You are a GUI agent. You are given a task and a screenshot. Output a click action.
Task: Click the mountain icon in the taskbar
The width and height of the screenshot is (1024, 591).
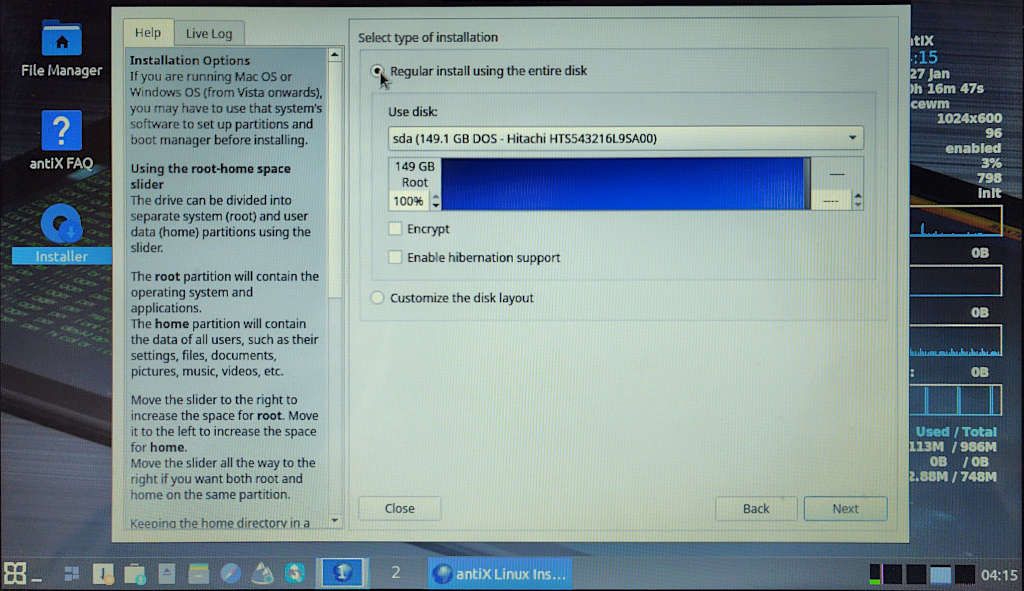tap(262, 573)
